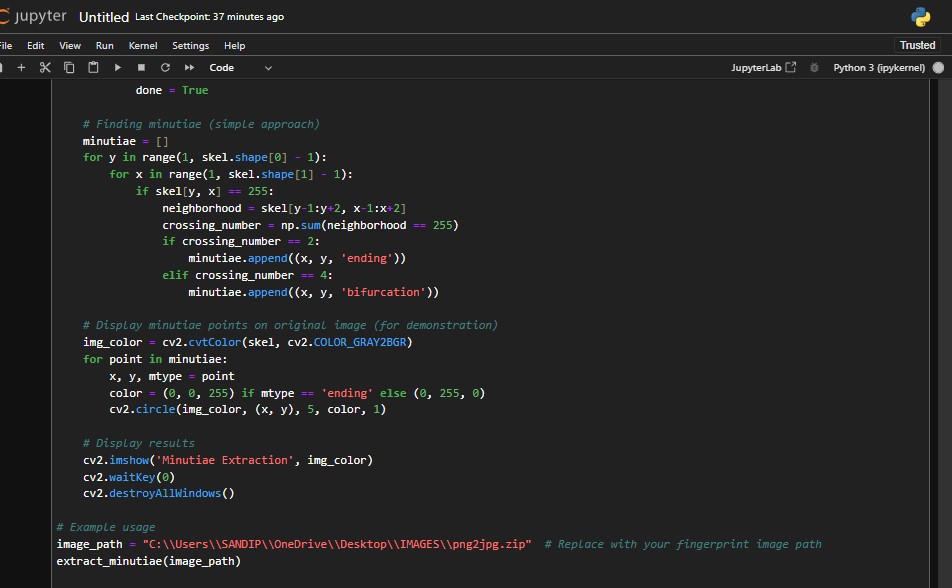Screen dimensions: 952x588
Task: Restart the kernel icon
Action: [x=165, y=67]
